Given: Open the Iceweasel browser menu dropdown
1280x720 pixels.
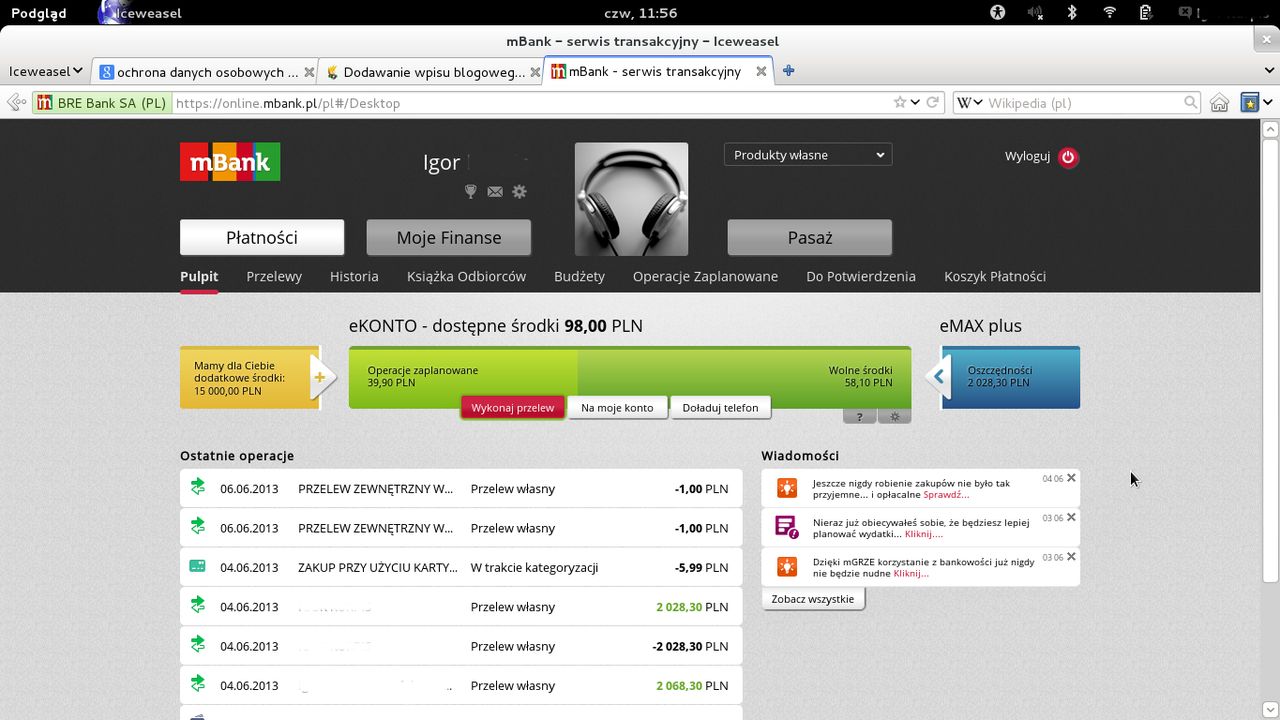Looking at the screenshot, I should coord(46,72).
